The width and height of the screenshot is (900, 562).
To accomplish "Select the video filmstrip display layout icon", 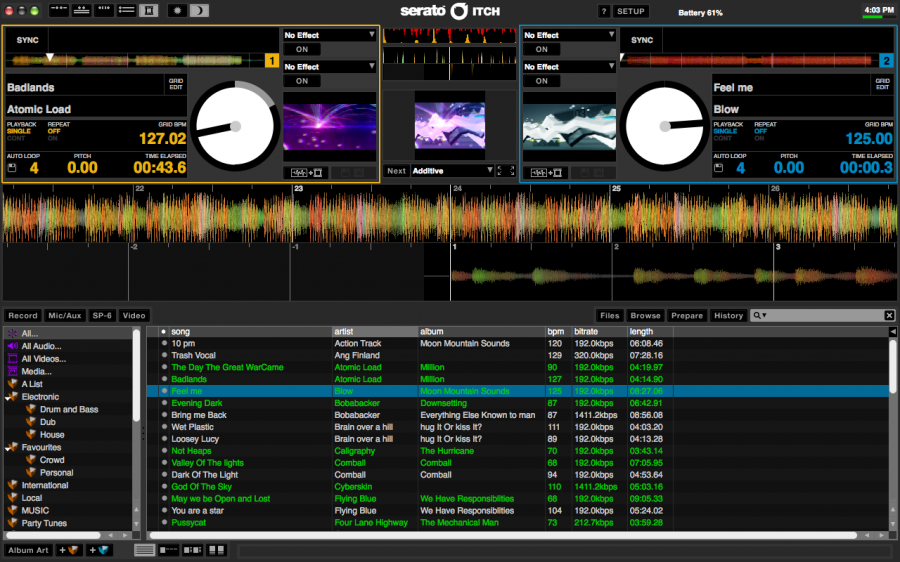I will coord(149,10).
